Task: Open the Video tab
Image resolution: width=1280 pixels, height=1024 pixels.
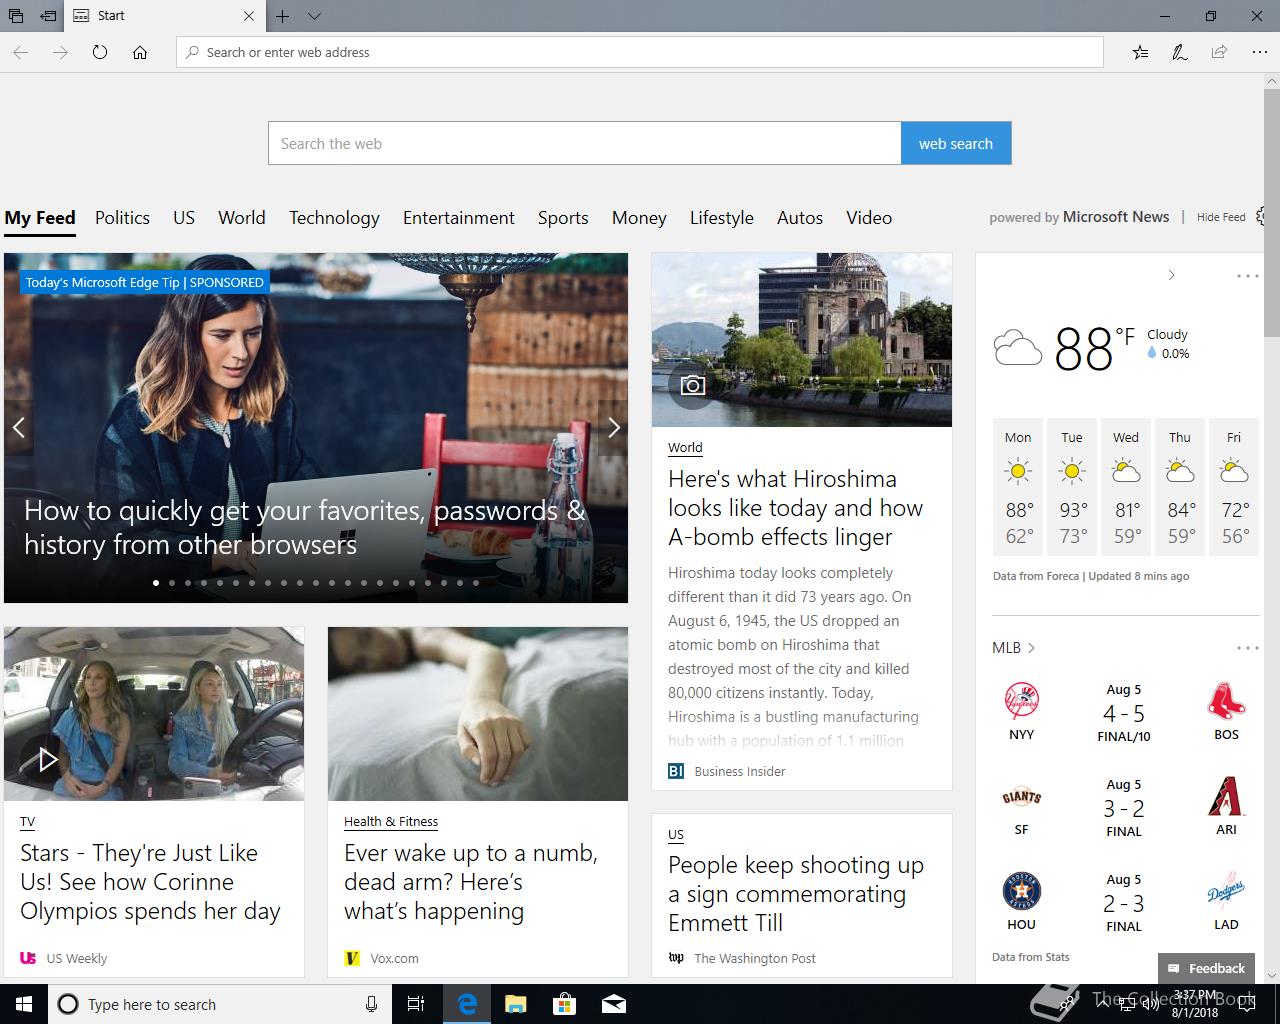Action: coord(869,218)
